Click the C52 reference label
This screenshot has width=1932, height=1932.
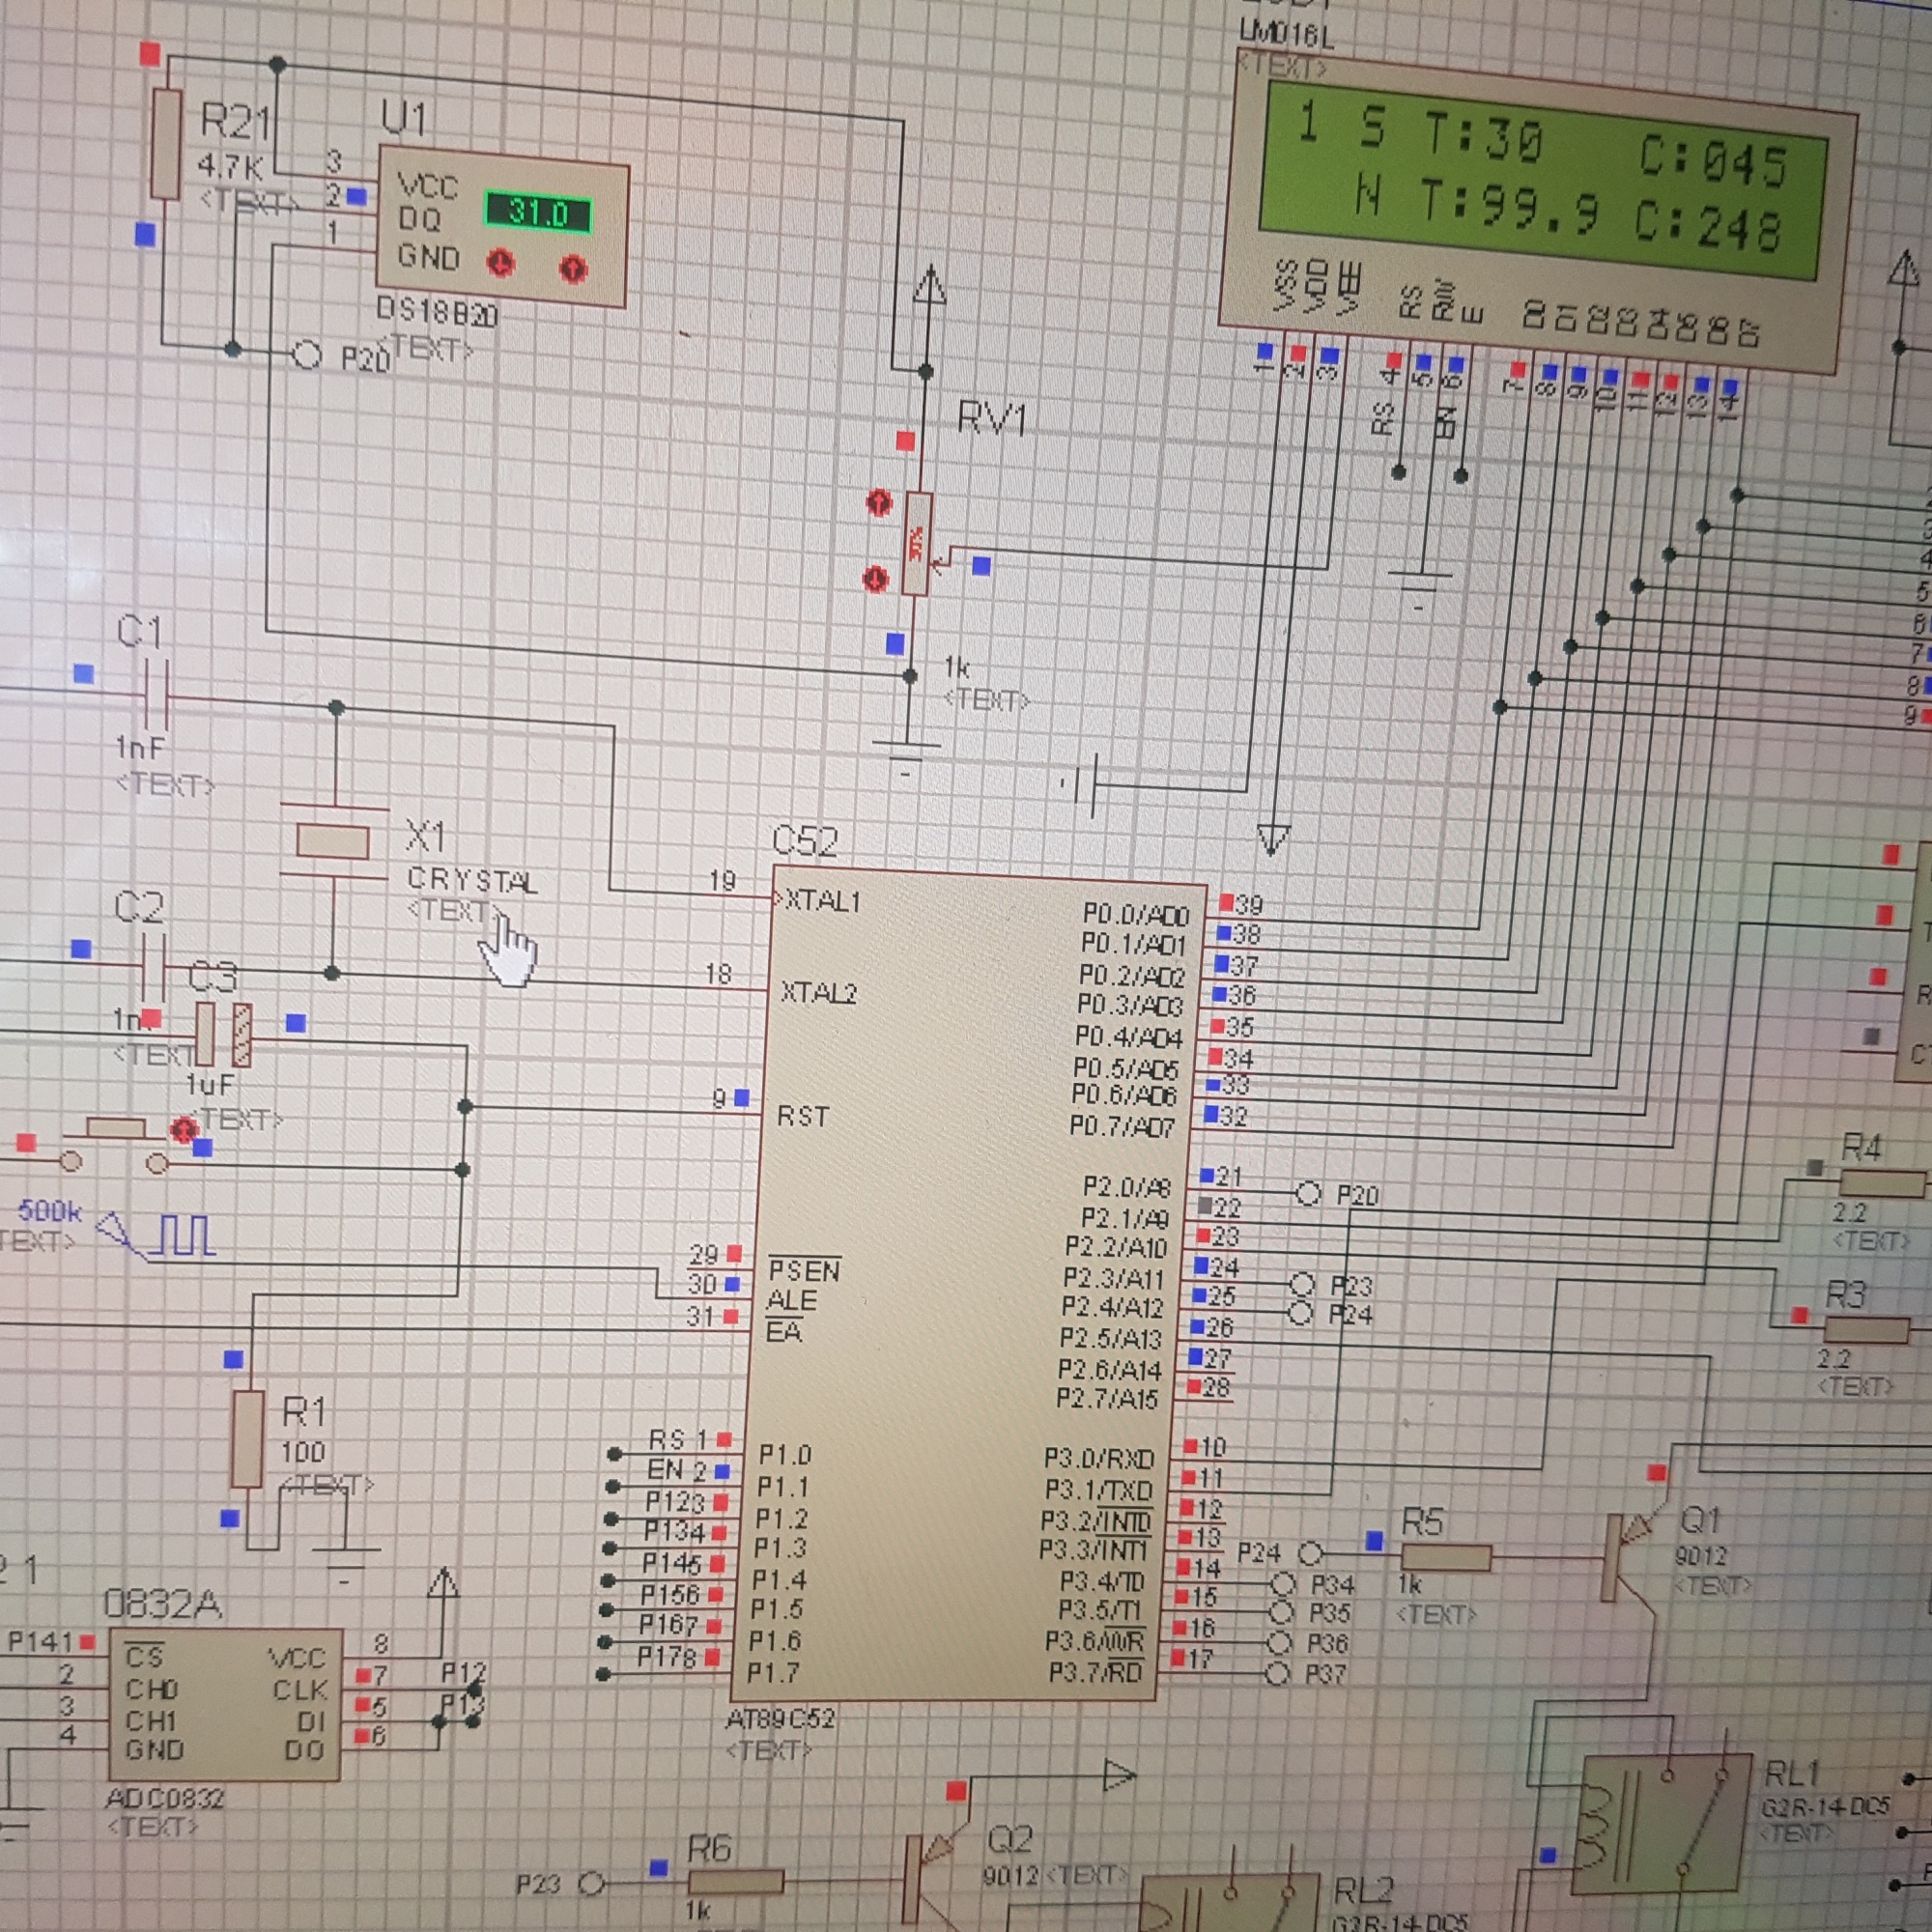pyautogui.click(x=805, y=841)
